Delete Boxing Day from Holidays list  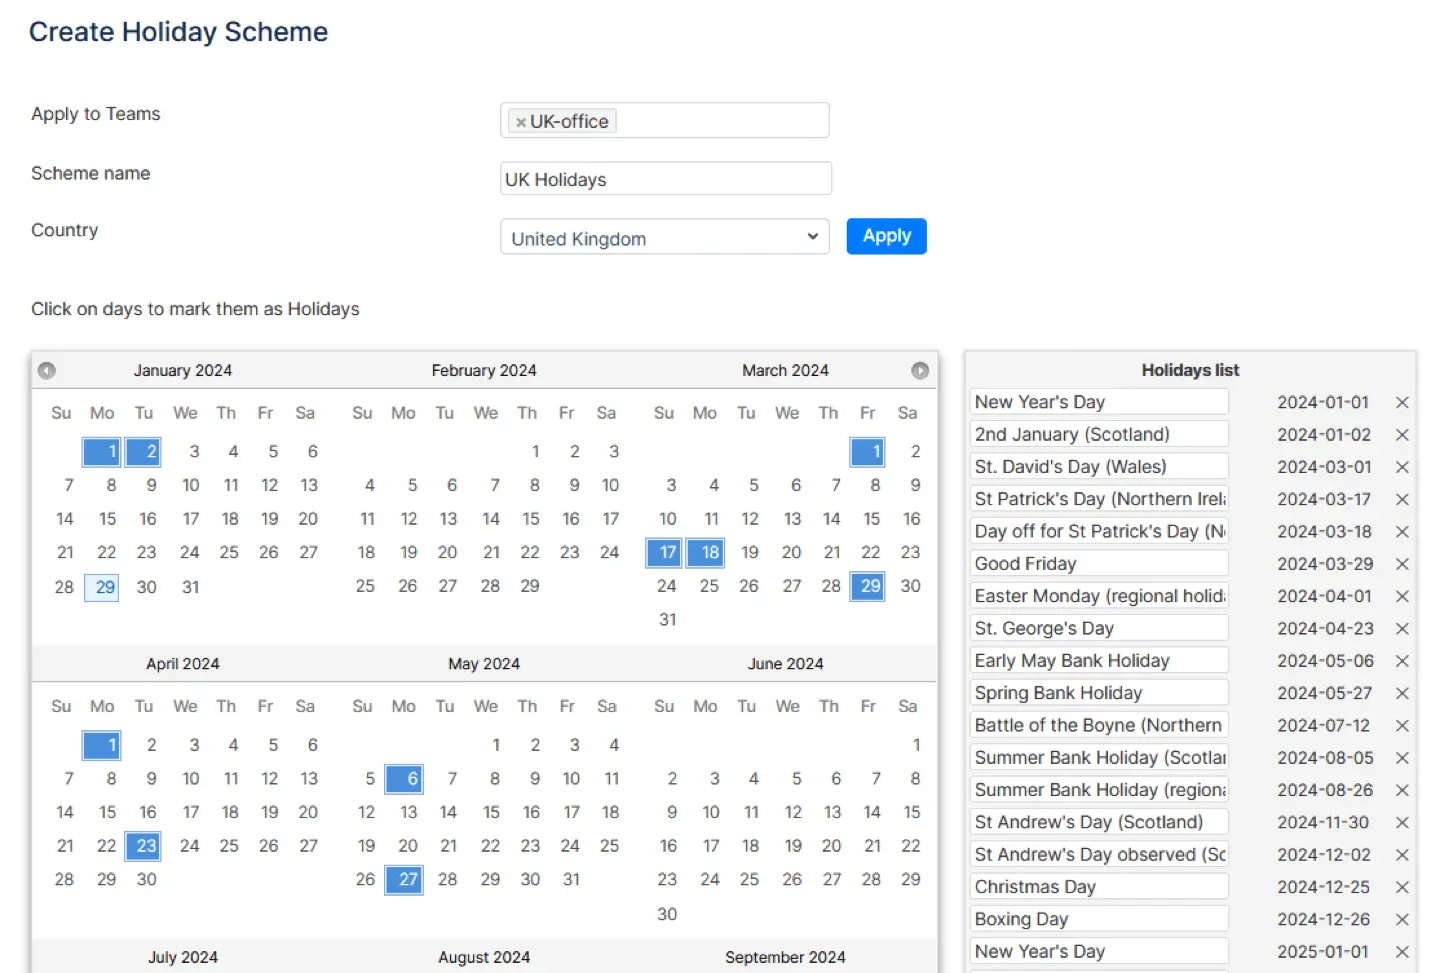pos(1402,919)
